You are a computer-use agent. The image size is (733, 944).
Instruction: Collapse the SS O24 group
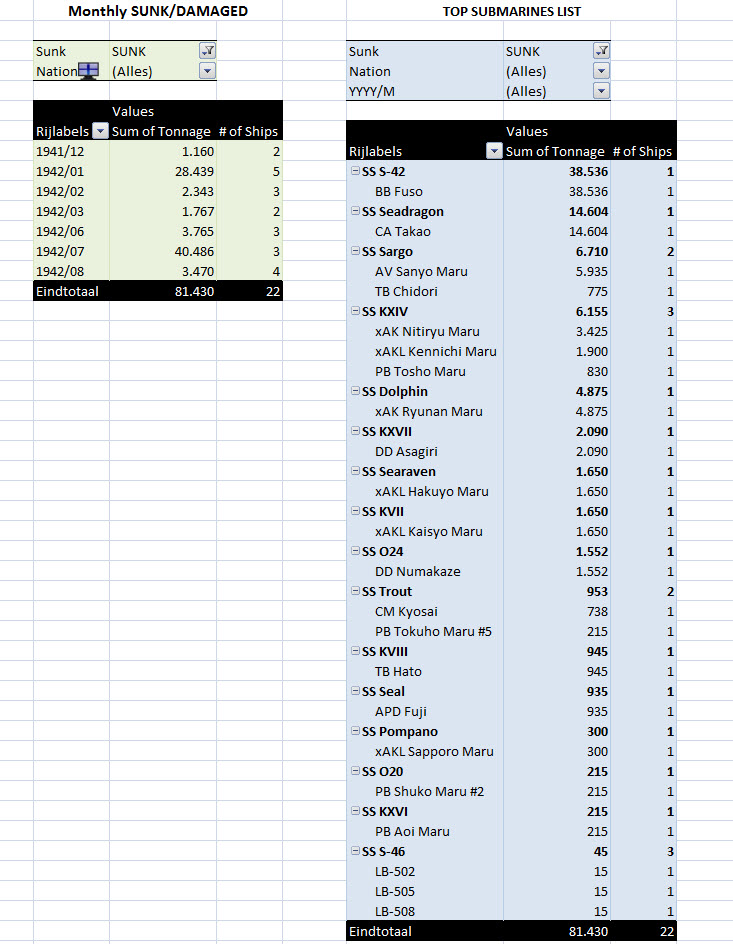coord(356,551)
